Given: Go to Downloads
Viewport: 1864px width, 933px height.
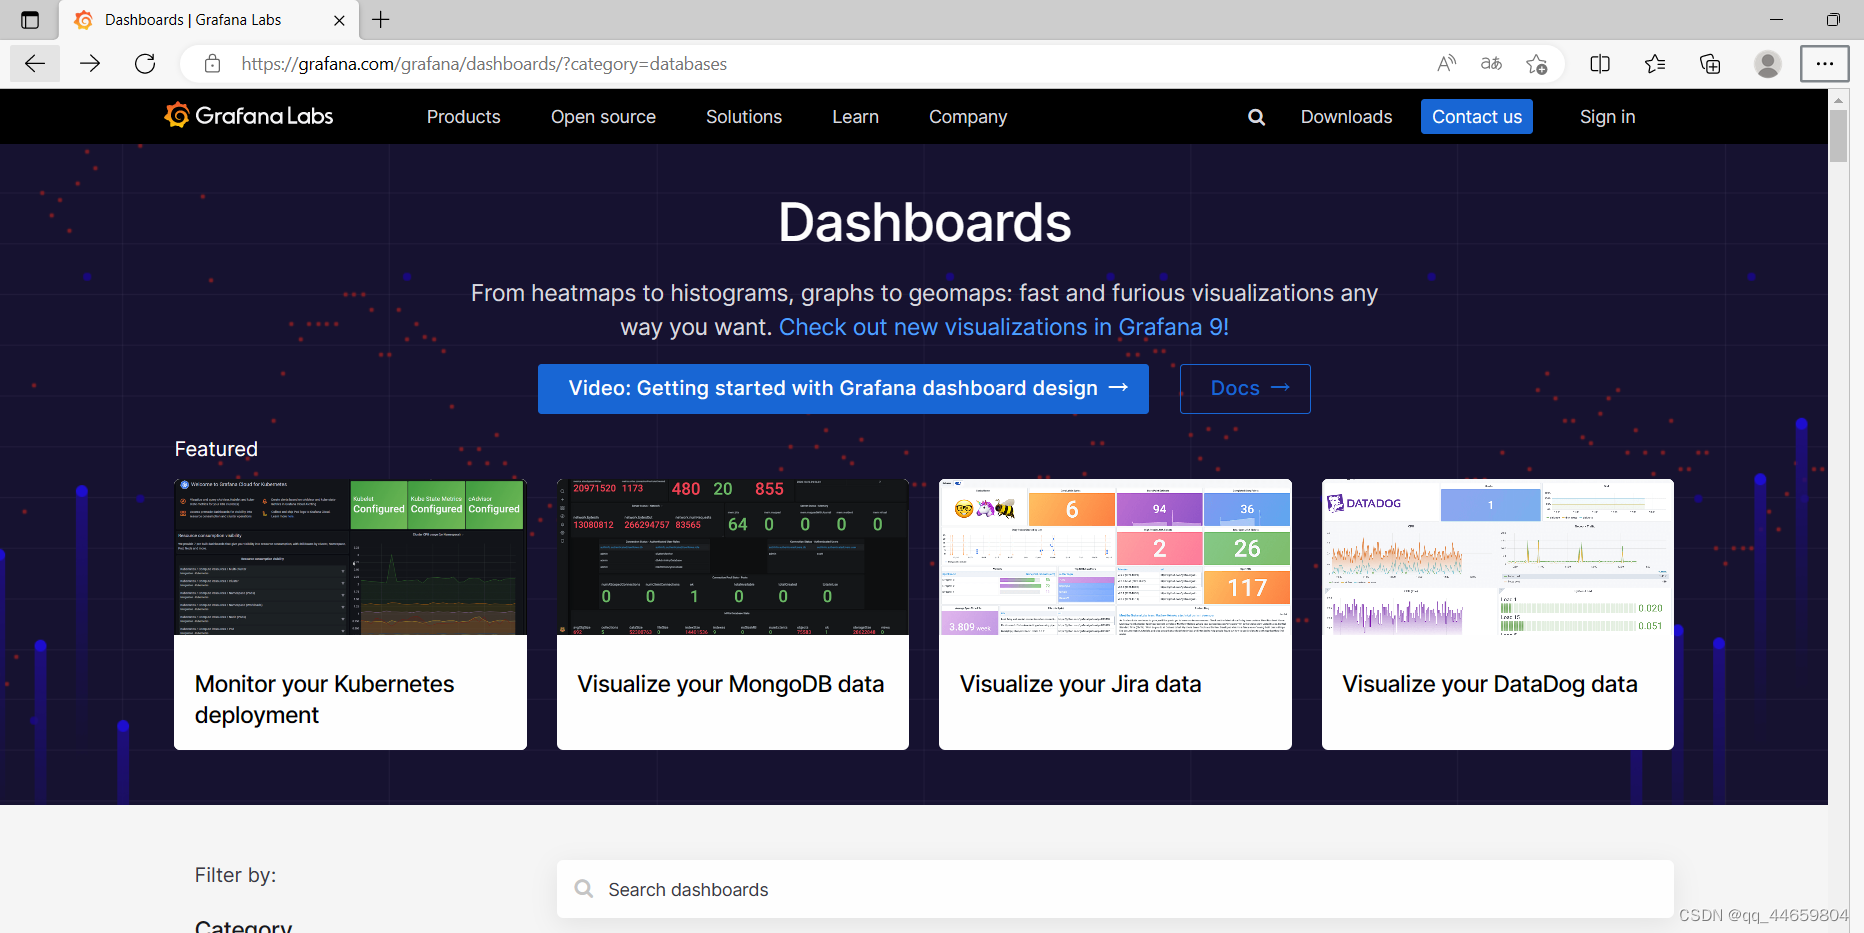Looking at the screenshot, I should 1346,117.
